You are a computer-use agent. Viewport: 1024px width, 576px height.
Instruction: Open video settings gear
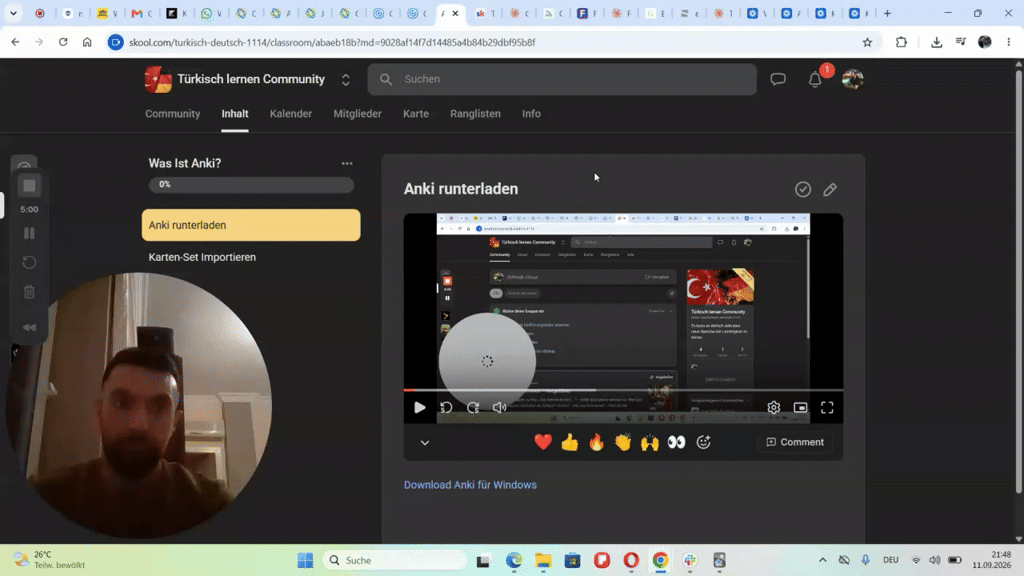coord(773,408)
